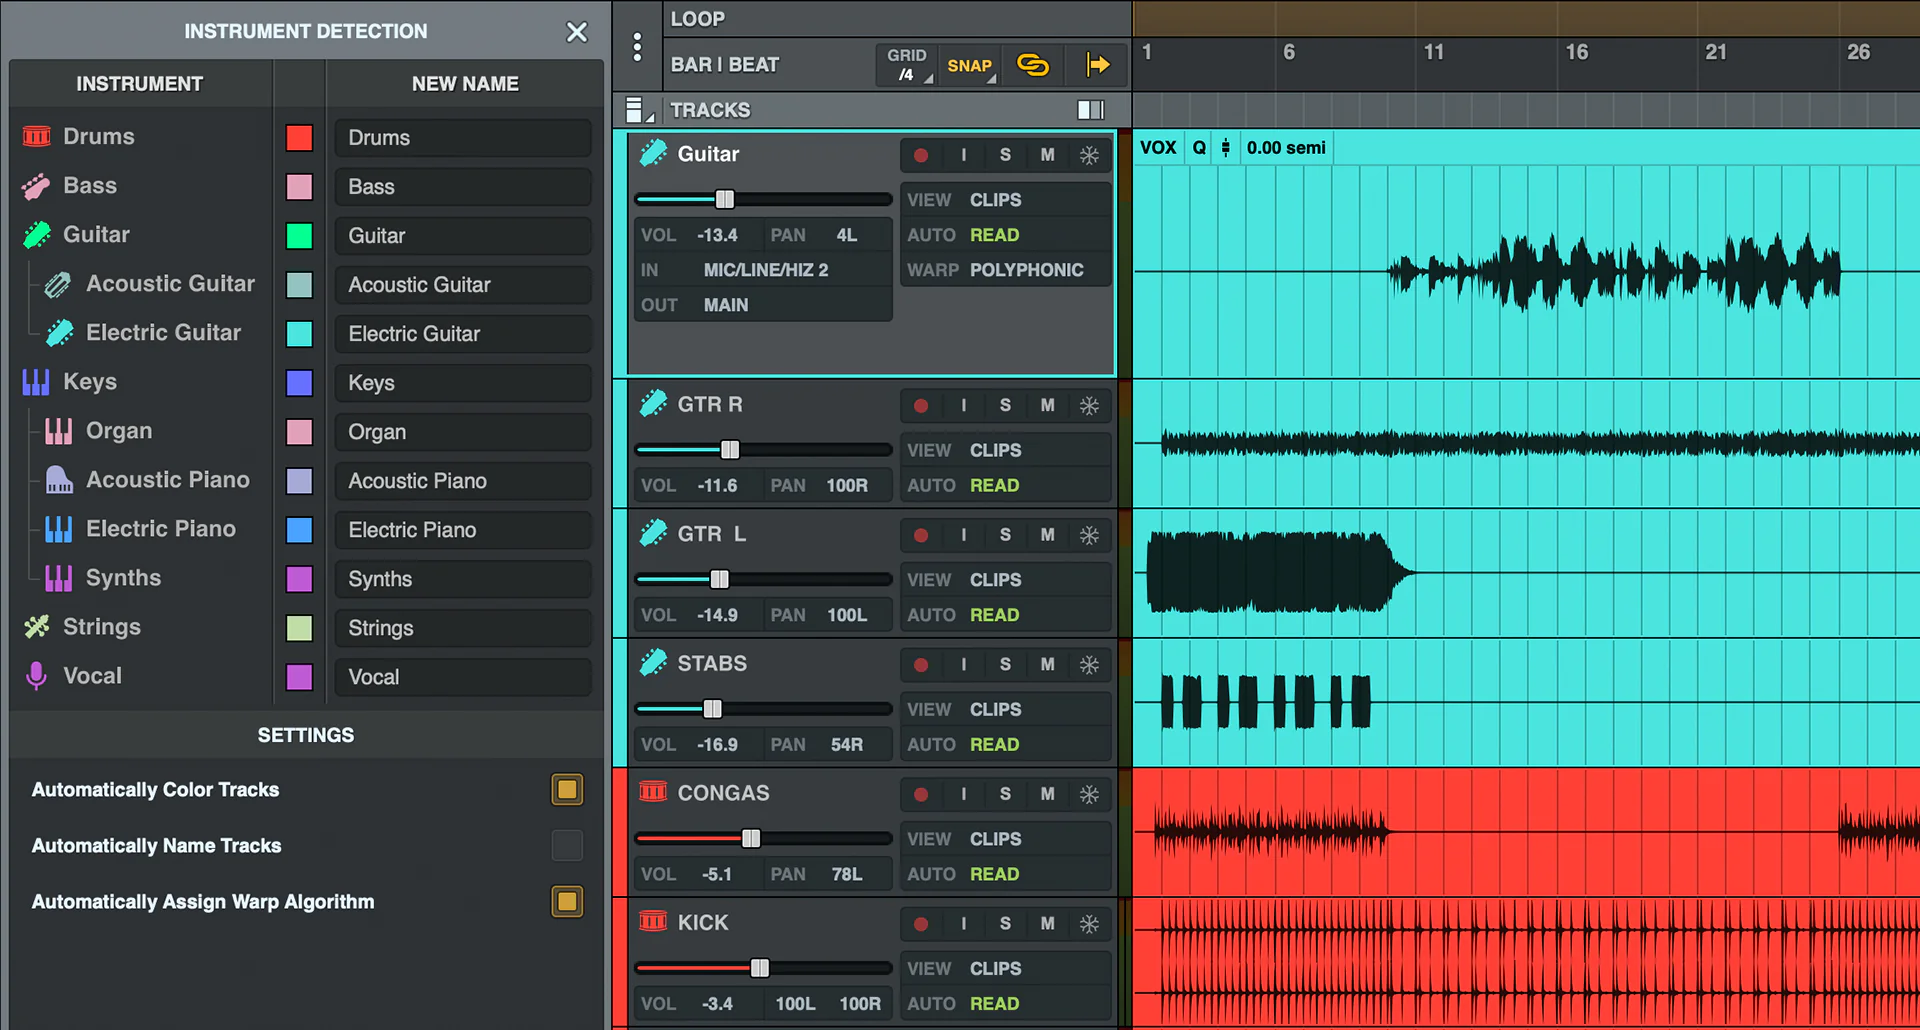Image resolution: width=1920 pixels, height=1030 pixels.
Task: Open the Guitar track WARP POLYPHONIC selector
Action: [x=1026, y=270]
